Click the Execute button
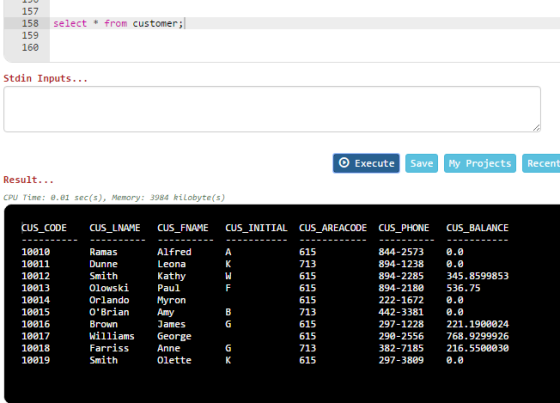The width and height of the screenshot is (560, 403). (366, 163)
